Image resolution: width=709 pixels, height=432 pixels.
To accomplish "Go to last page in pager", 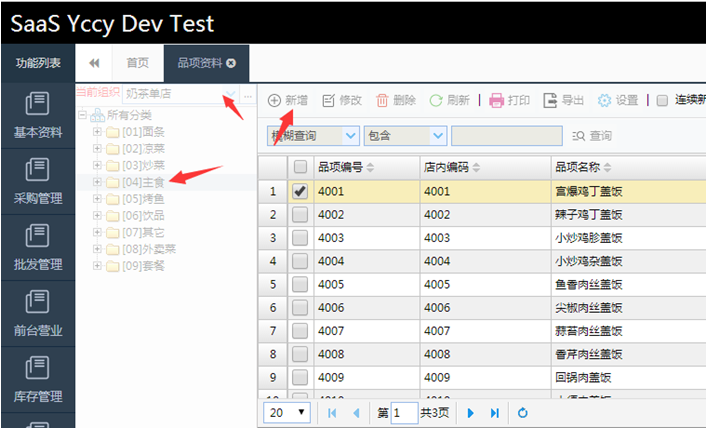I will click(495, 413).
